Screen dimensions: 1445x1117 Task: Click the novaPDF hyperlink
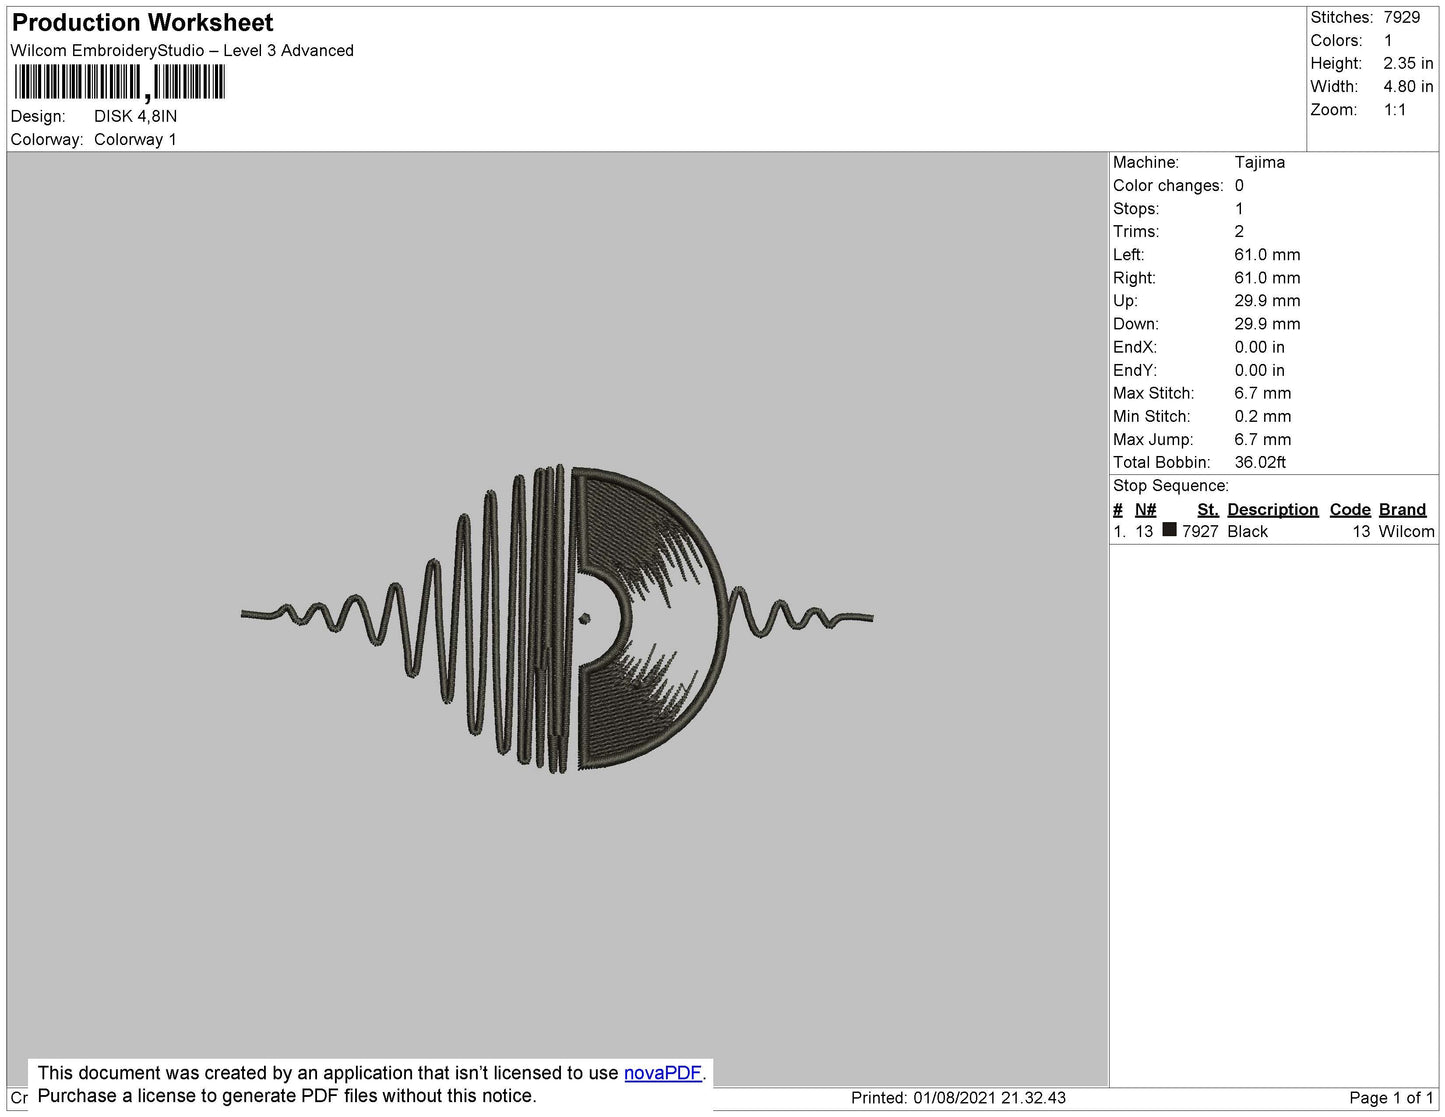pos(663,1073)
